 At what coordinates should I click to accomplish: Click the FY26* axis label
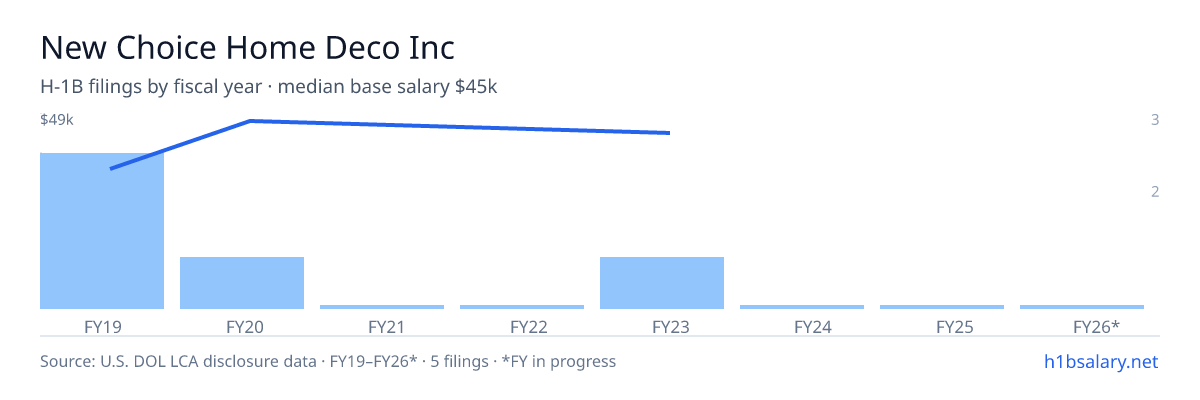click(1096, 327)
